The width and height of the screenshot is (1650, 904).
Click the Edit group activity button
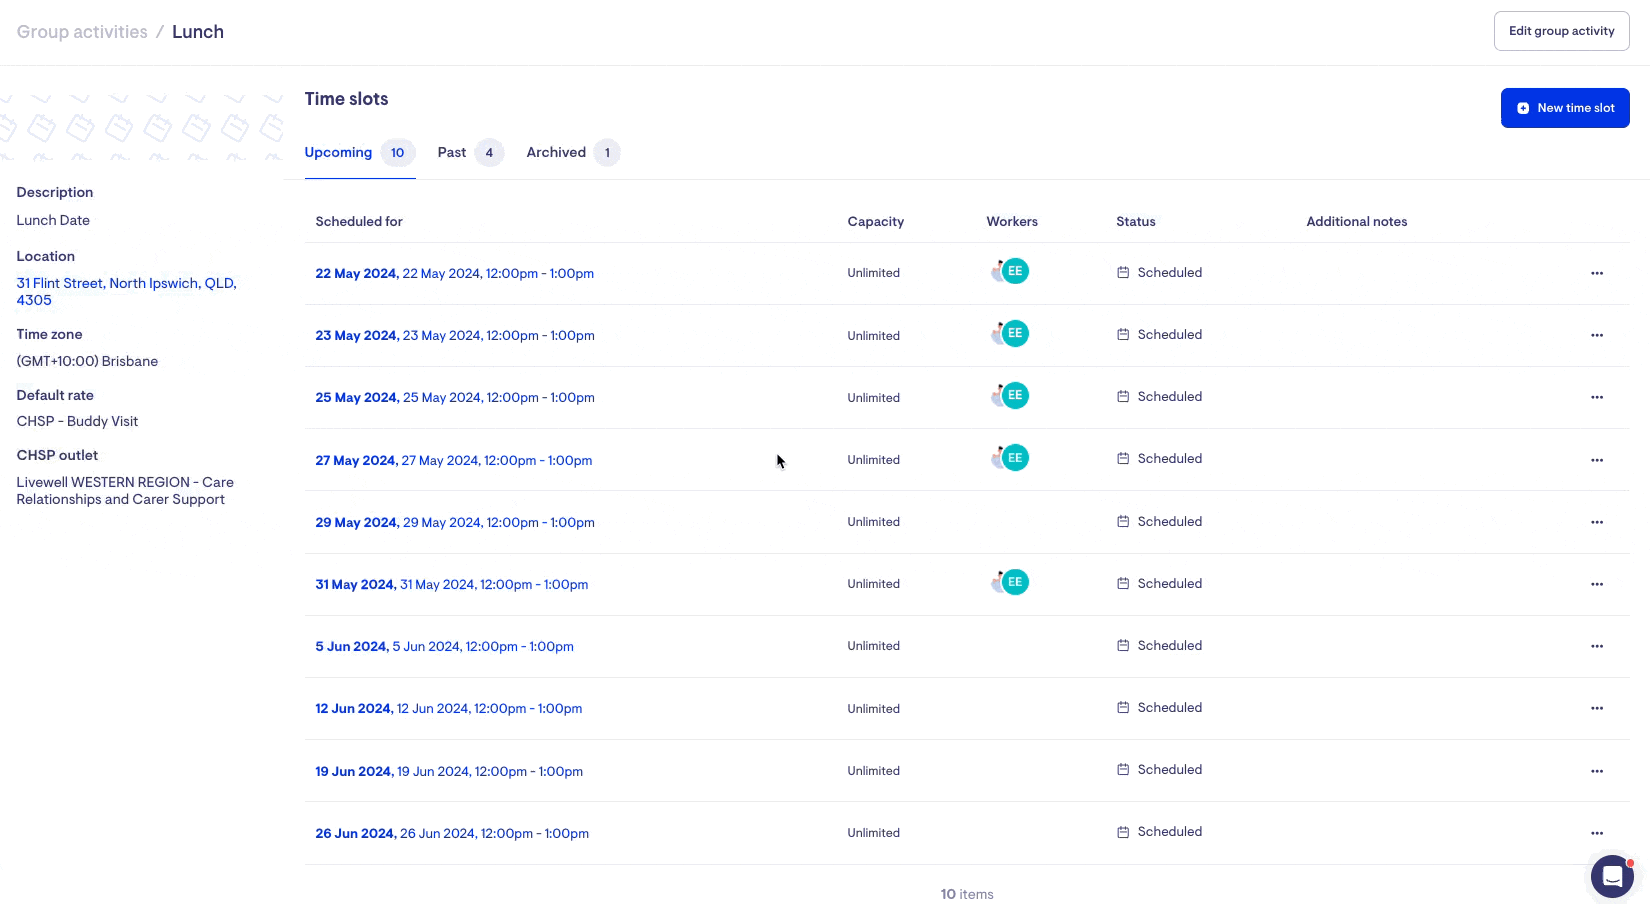1561,31
